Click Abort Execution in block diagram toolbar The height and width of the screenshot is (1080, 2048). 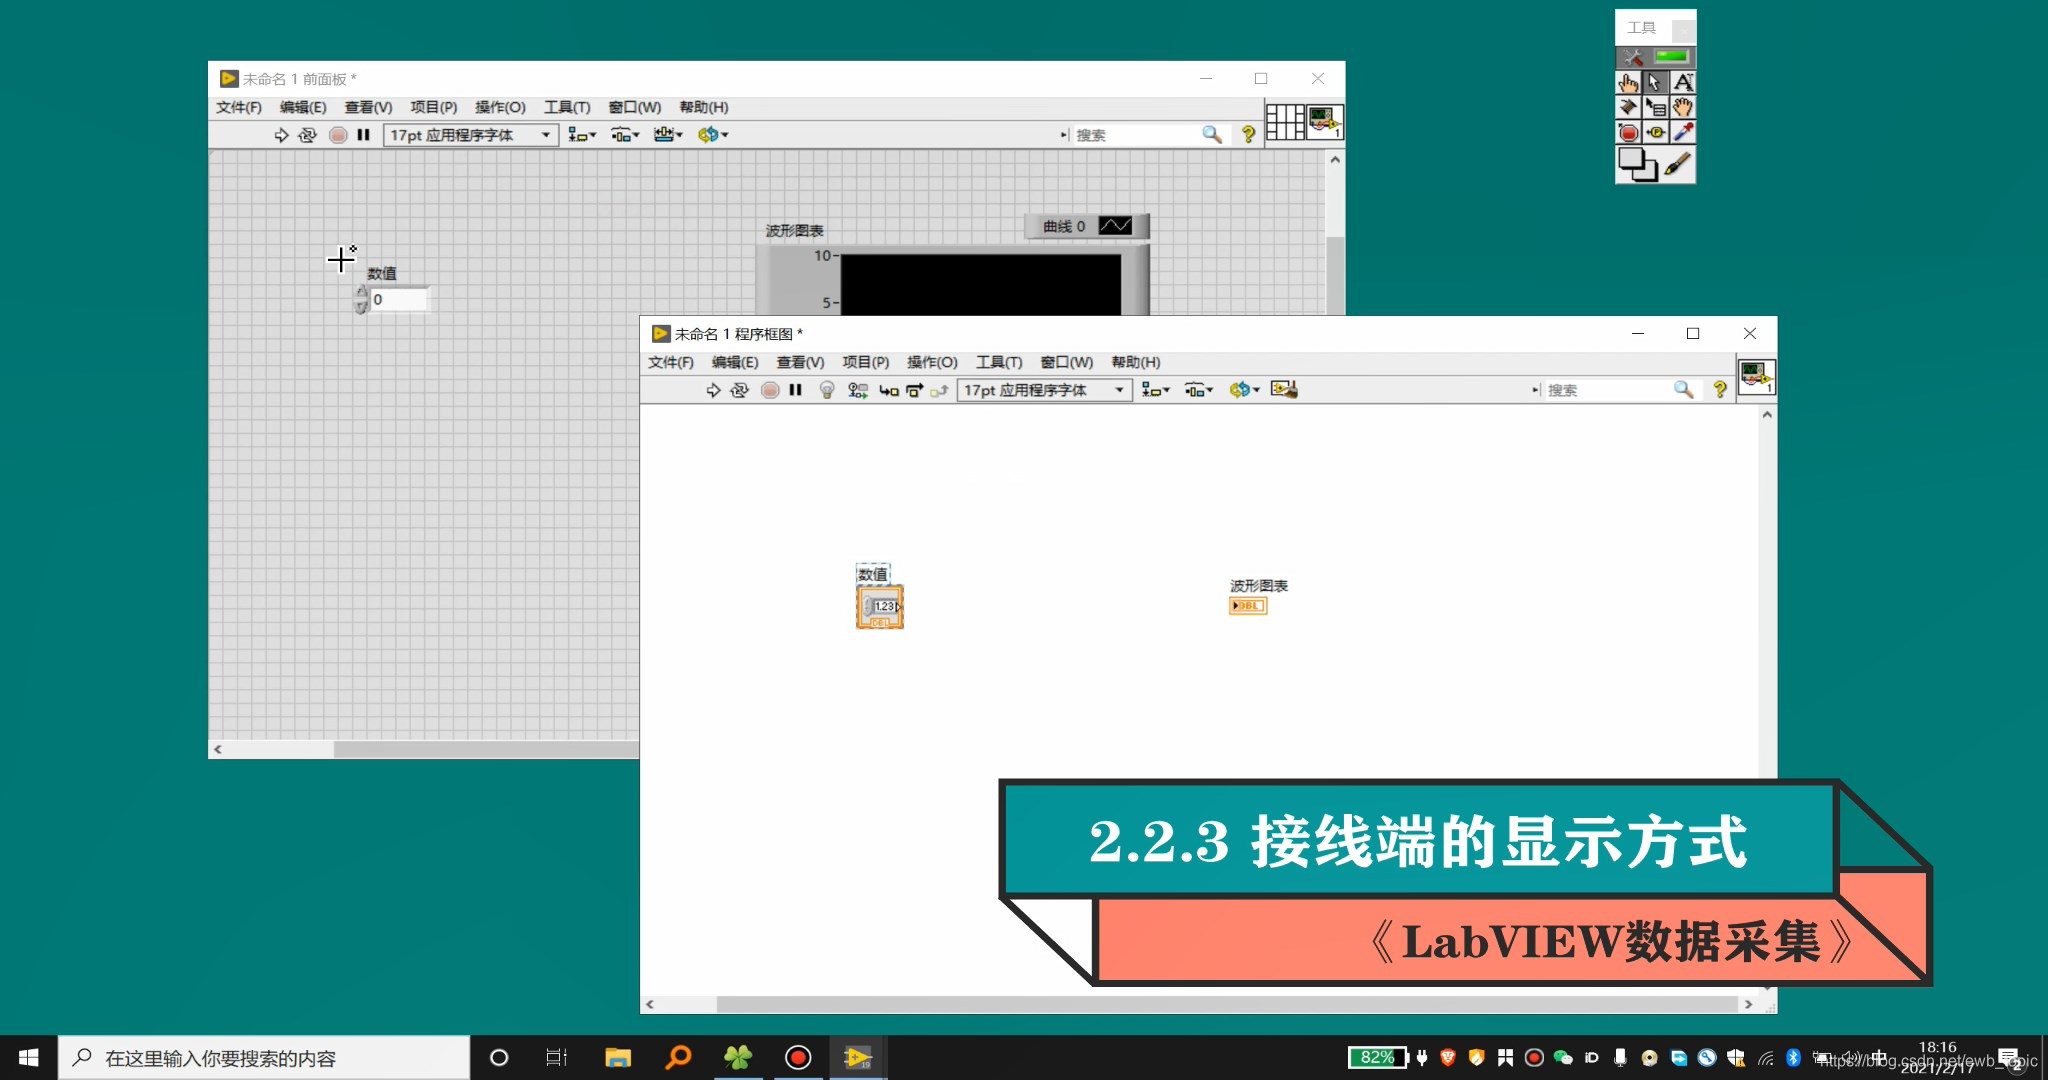770,390
